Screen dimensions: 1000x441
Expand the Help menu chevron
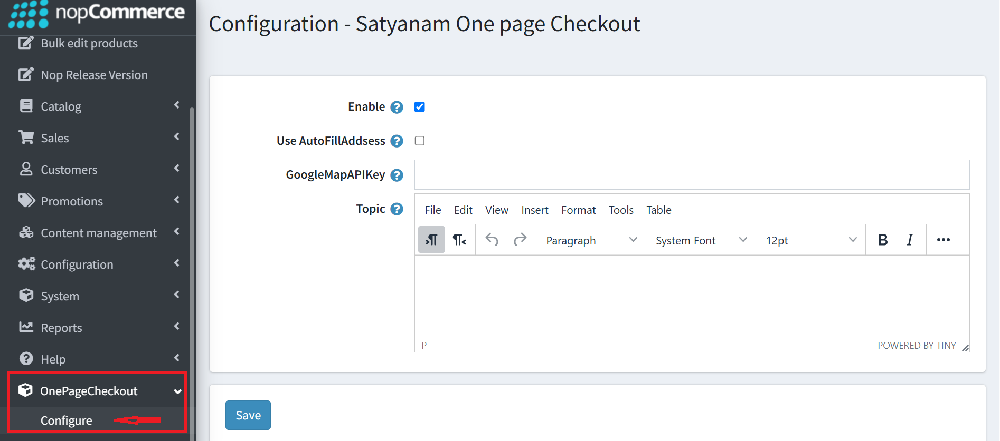click(x=177, y=358)
